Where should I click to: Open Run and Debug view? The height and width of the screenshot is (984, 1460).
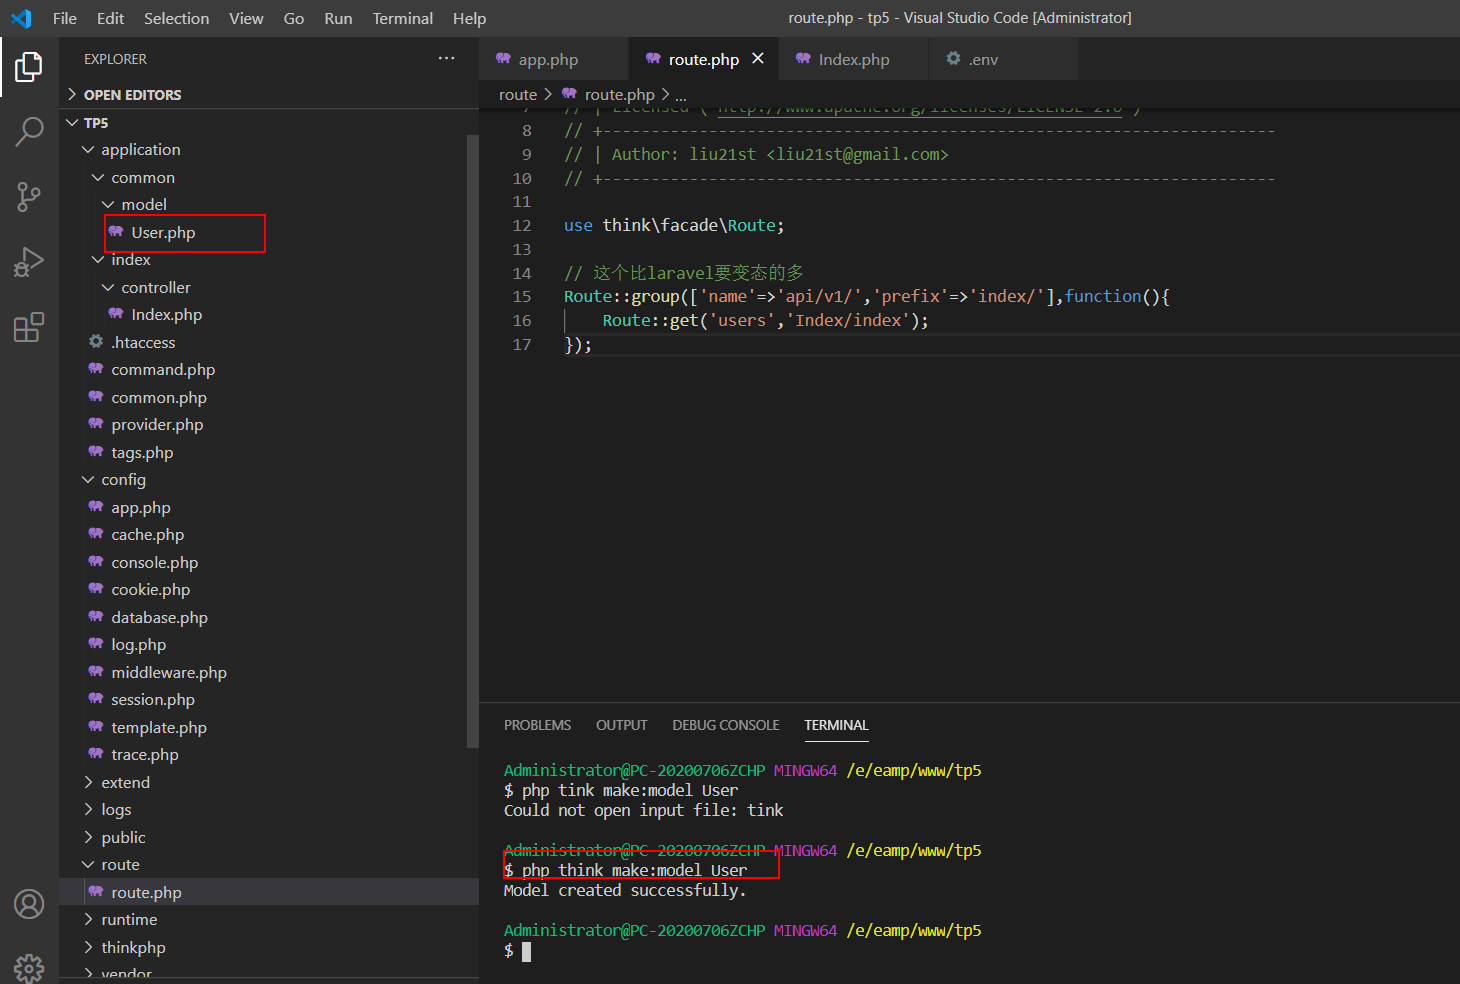click(29, 262)
